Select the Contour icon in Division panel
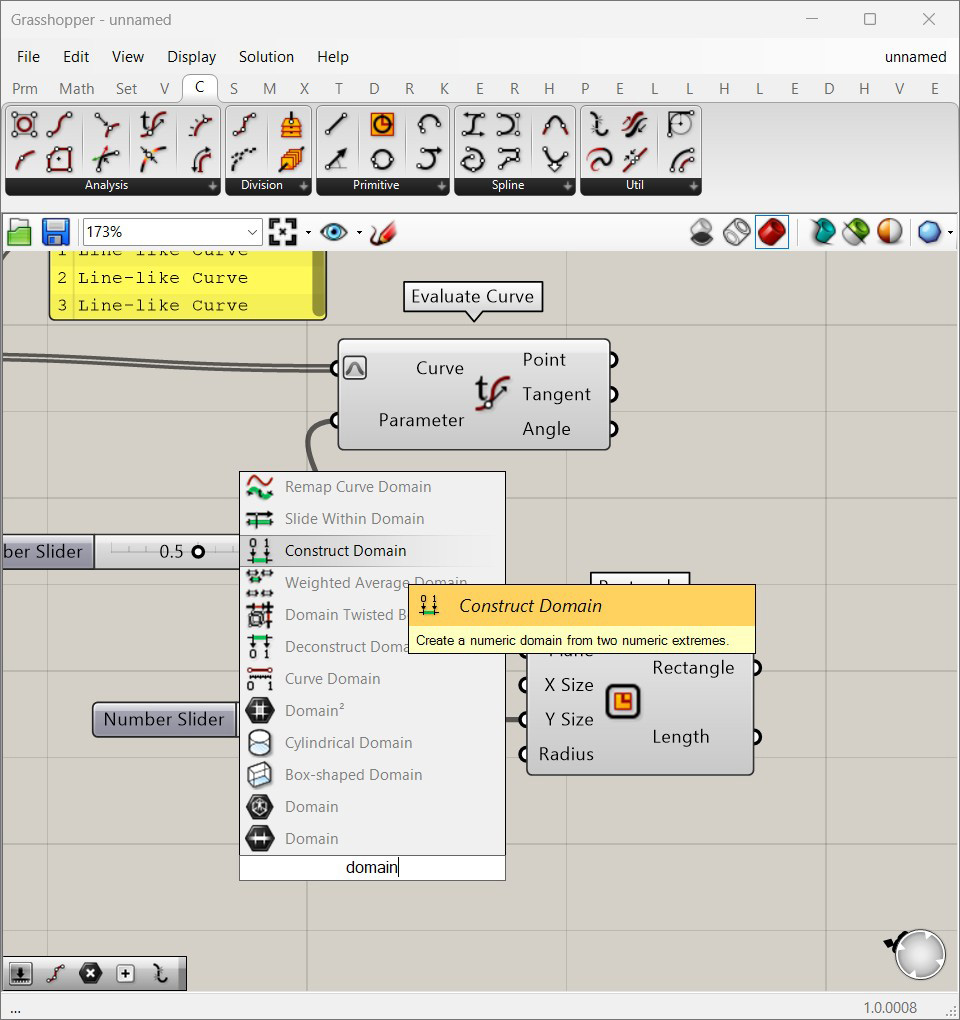The height and width of the screenshot is (1020, 960). pos(291,124)
